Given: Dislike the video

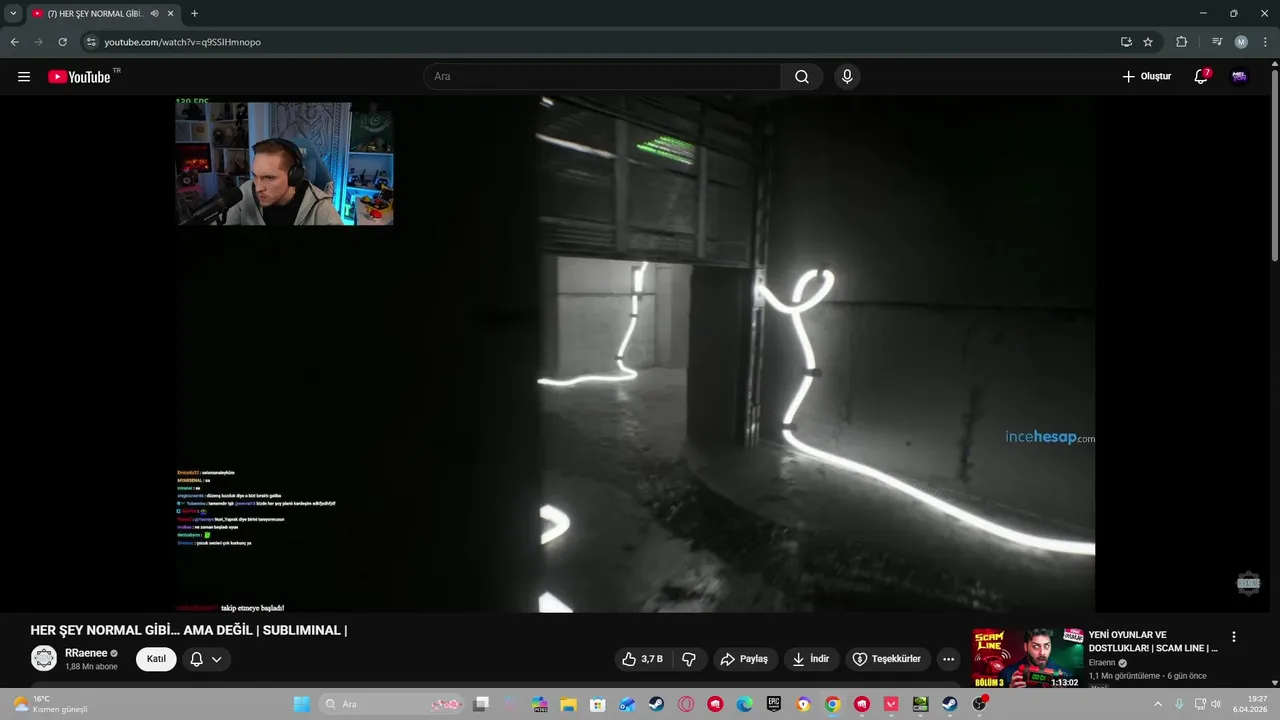Looking at the screenshot, I should click(689, 659).
